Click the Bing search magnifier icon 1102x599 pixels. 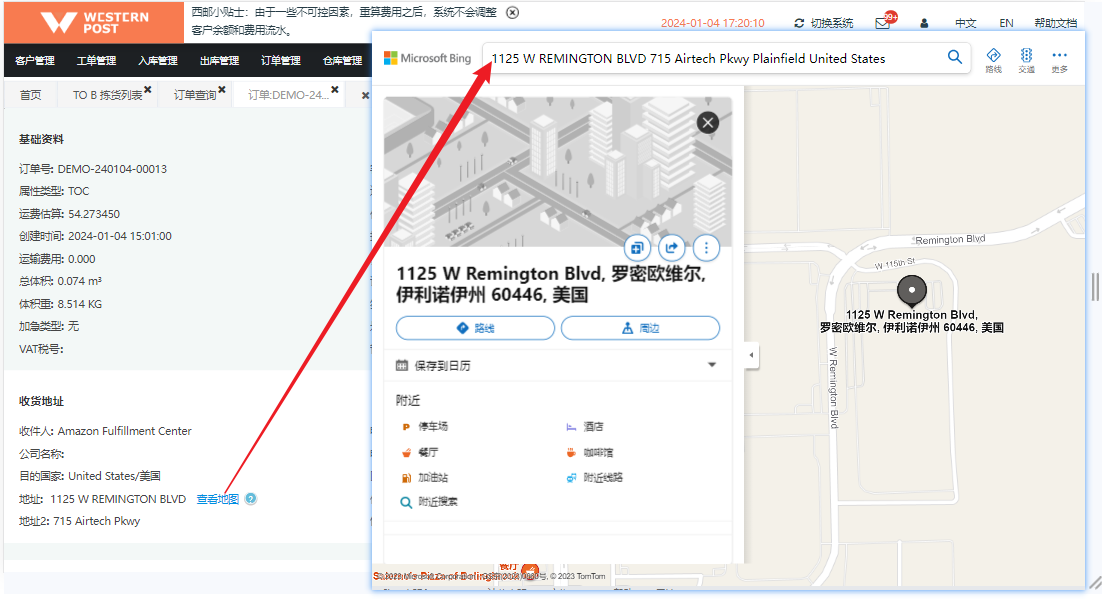[x=954, y=57]
